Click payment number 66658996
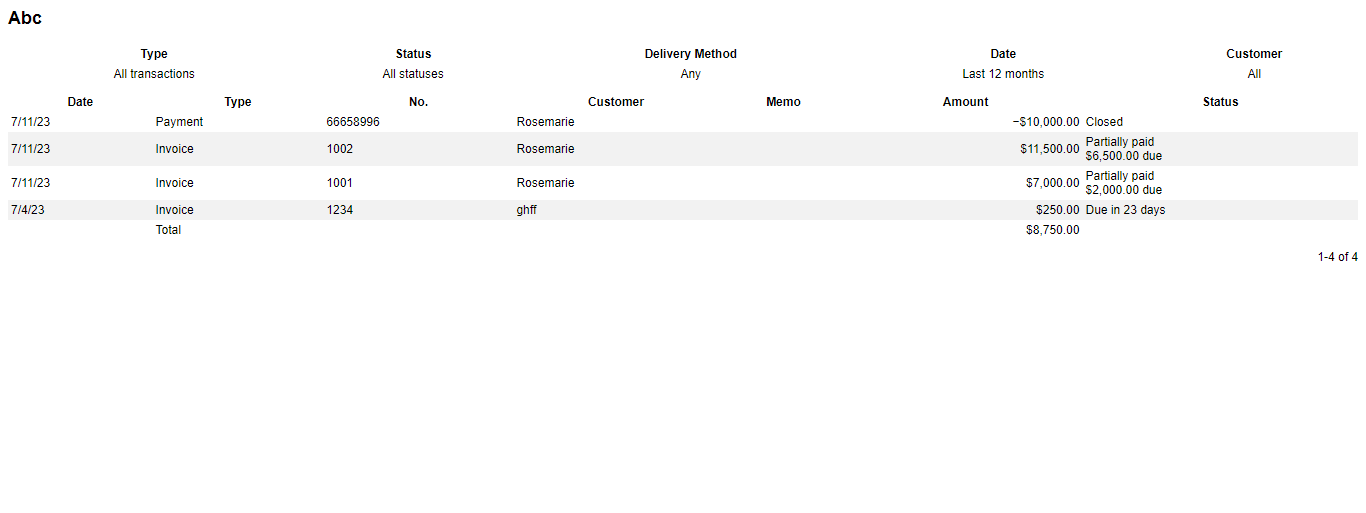The height and width of the screenshot is (513, 1366). 353,122
